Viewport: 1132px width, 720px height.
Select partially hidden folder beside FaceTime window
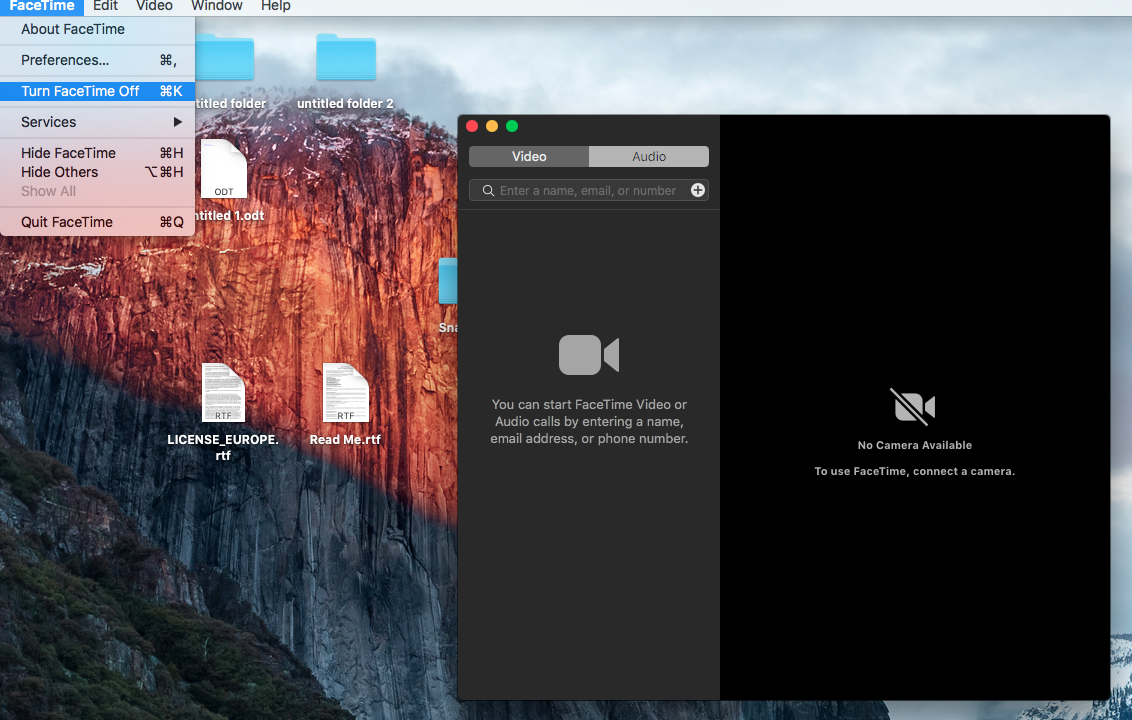[448, 281]
